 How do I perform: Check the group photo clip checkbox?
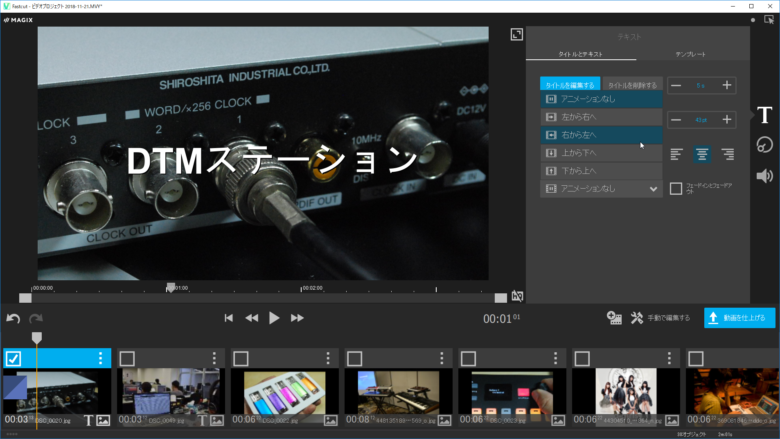pos(583,358)
